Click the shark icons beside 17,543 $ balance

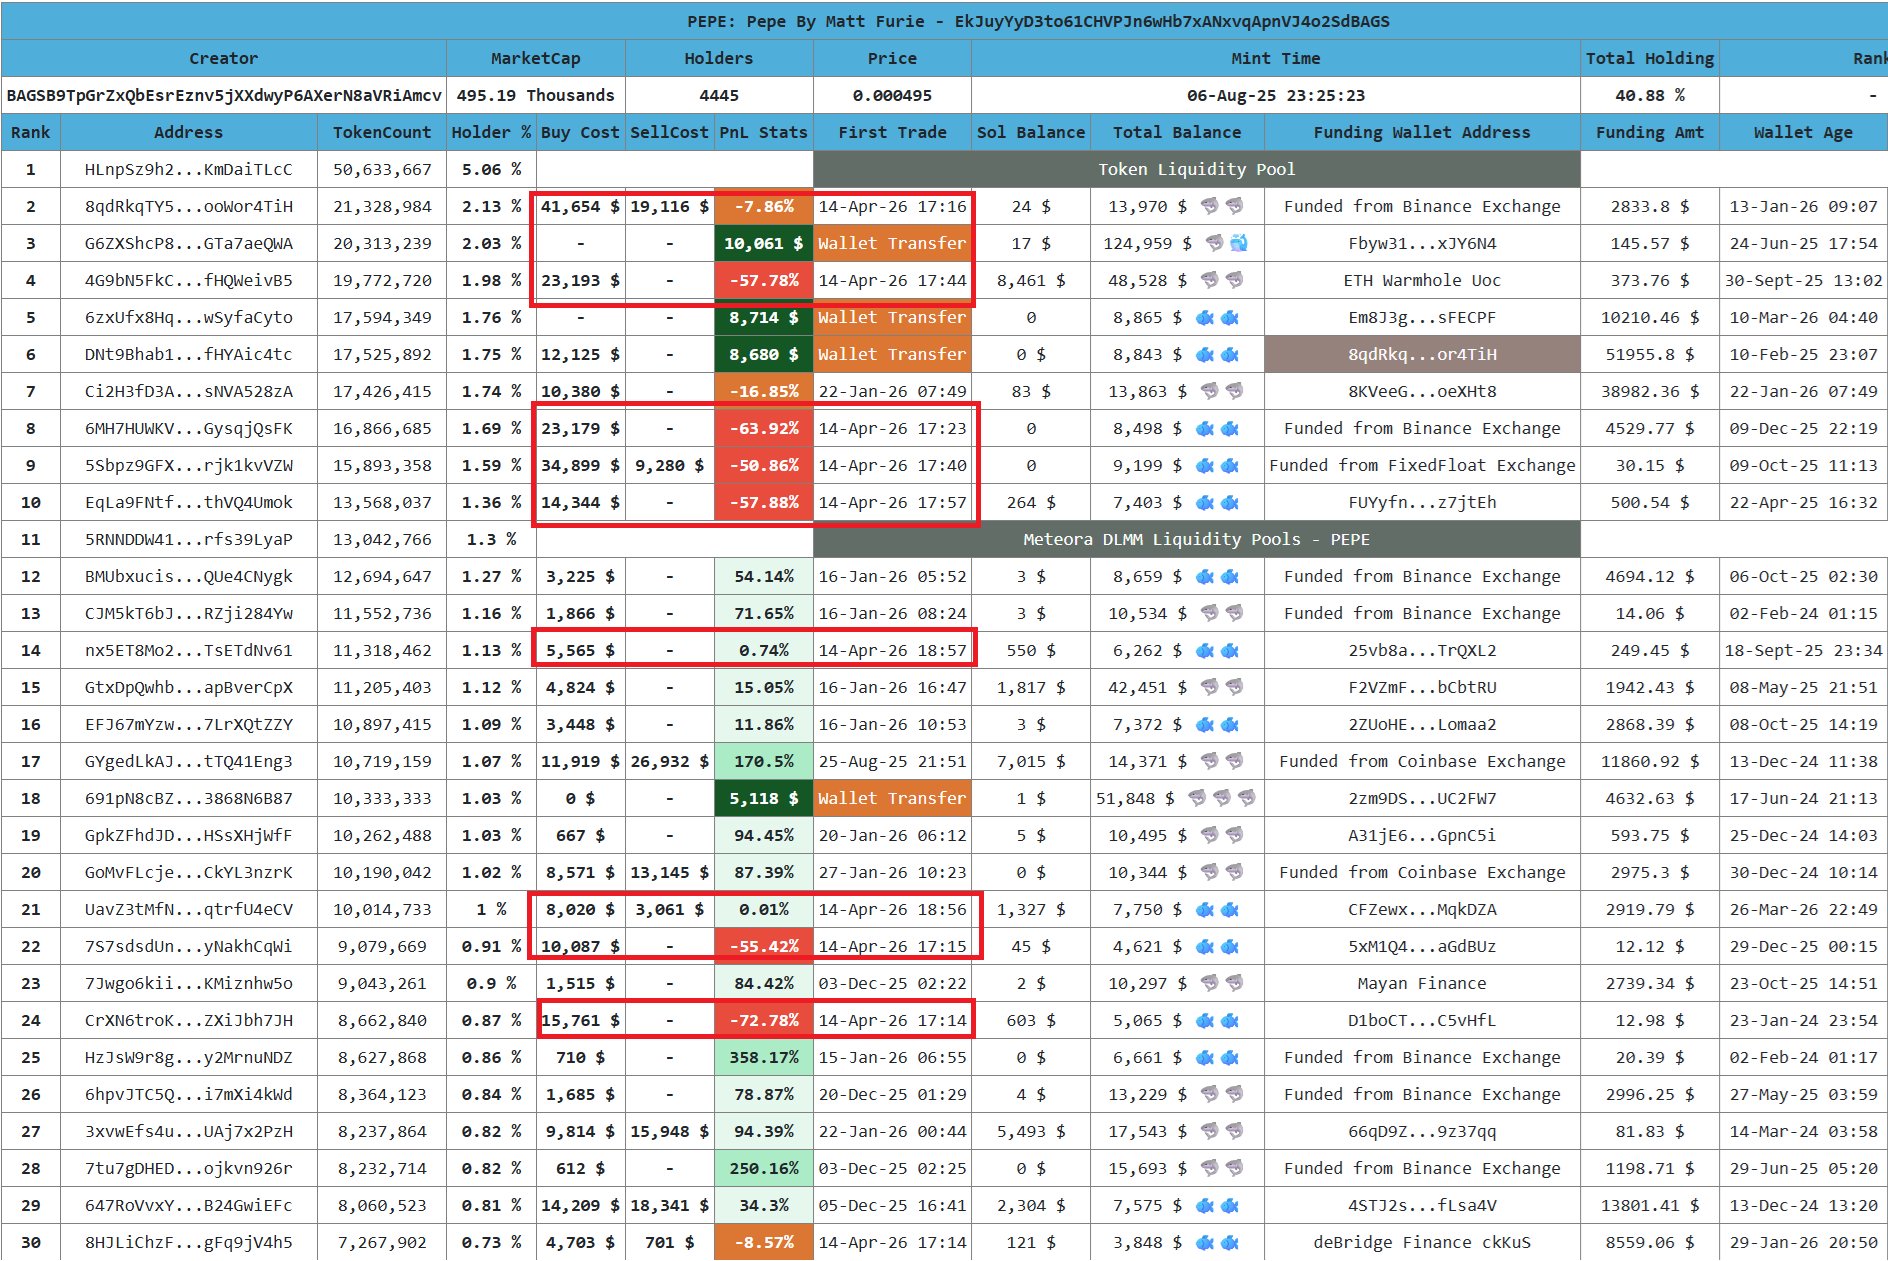pyautogui.click(x=1222, y=1131)
